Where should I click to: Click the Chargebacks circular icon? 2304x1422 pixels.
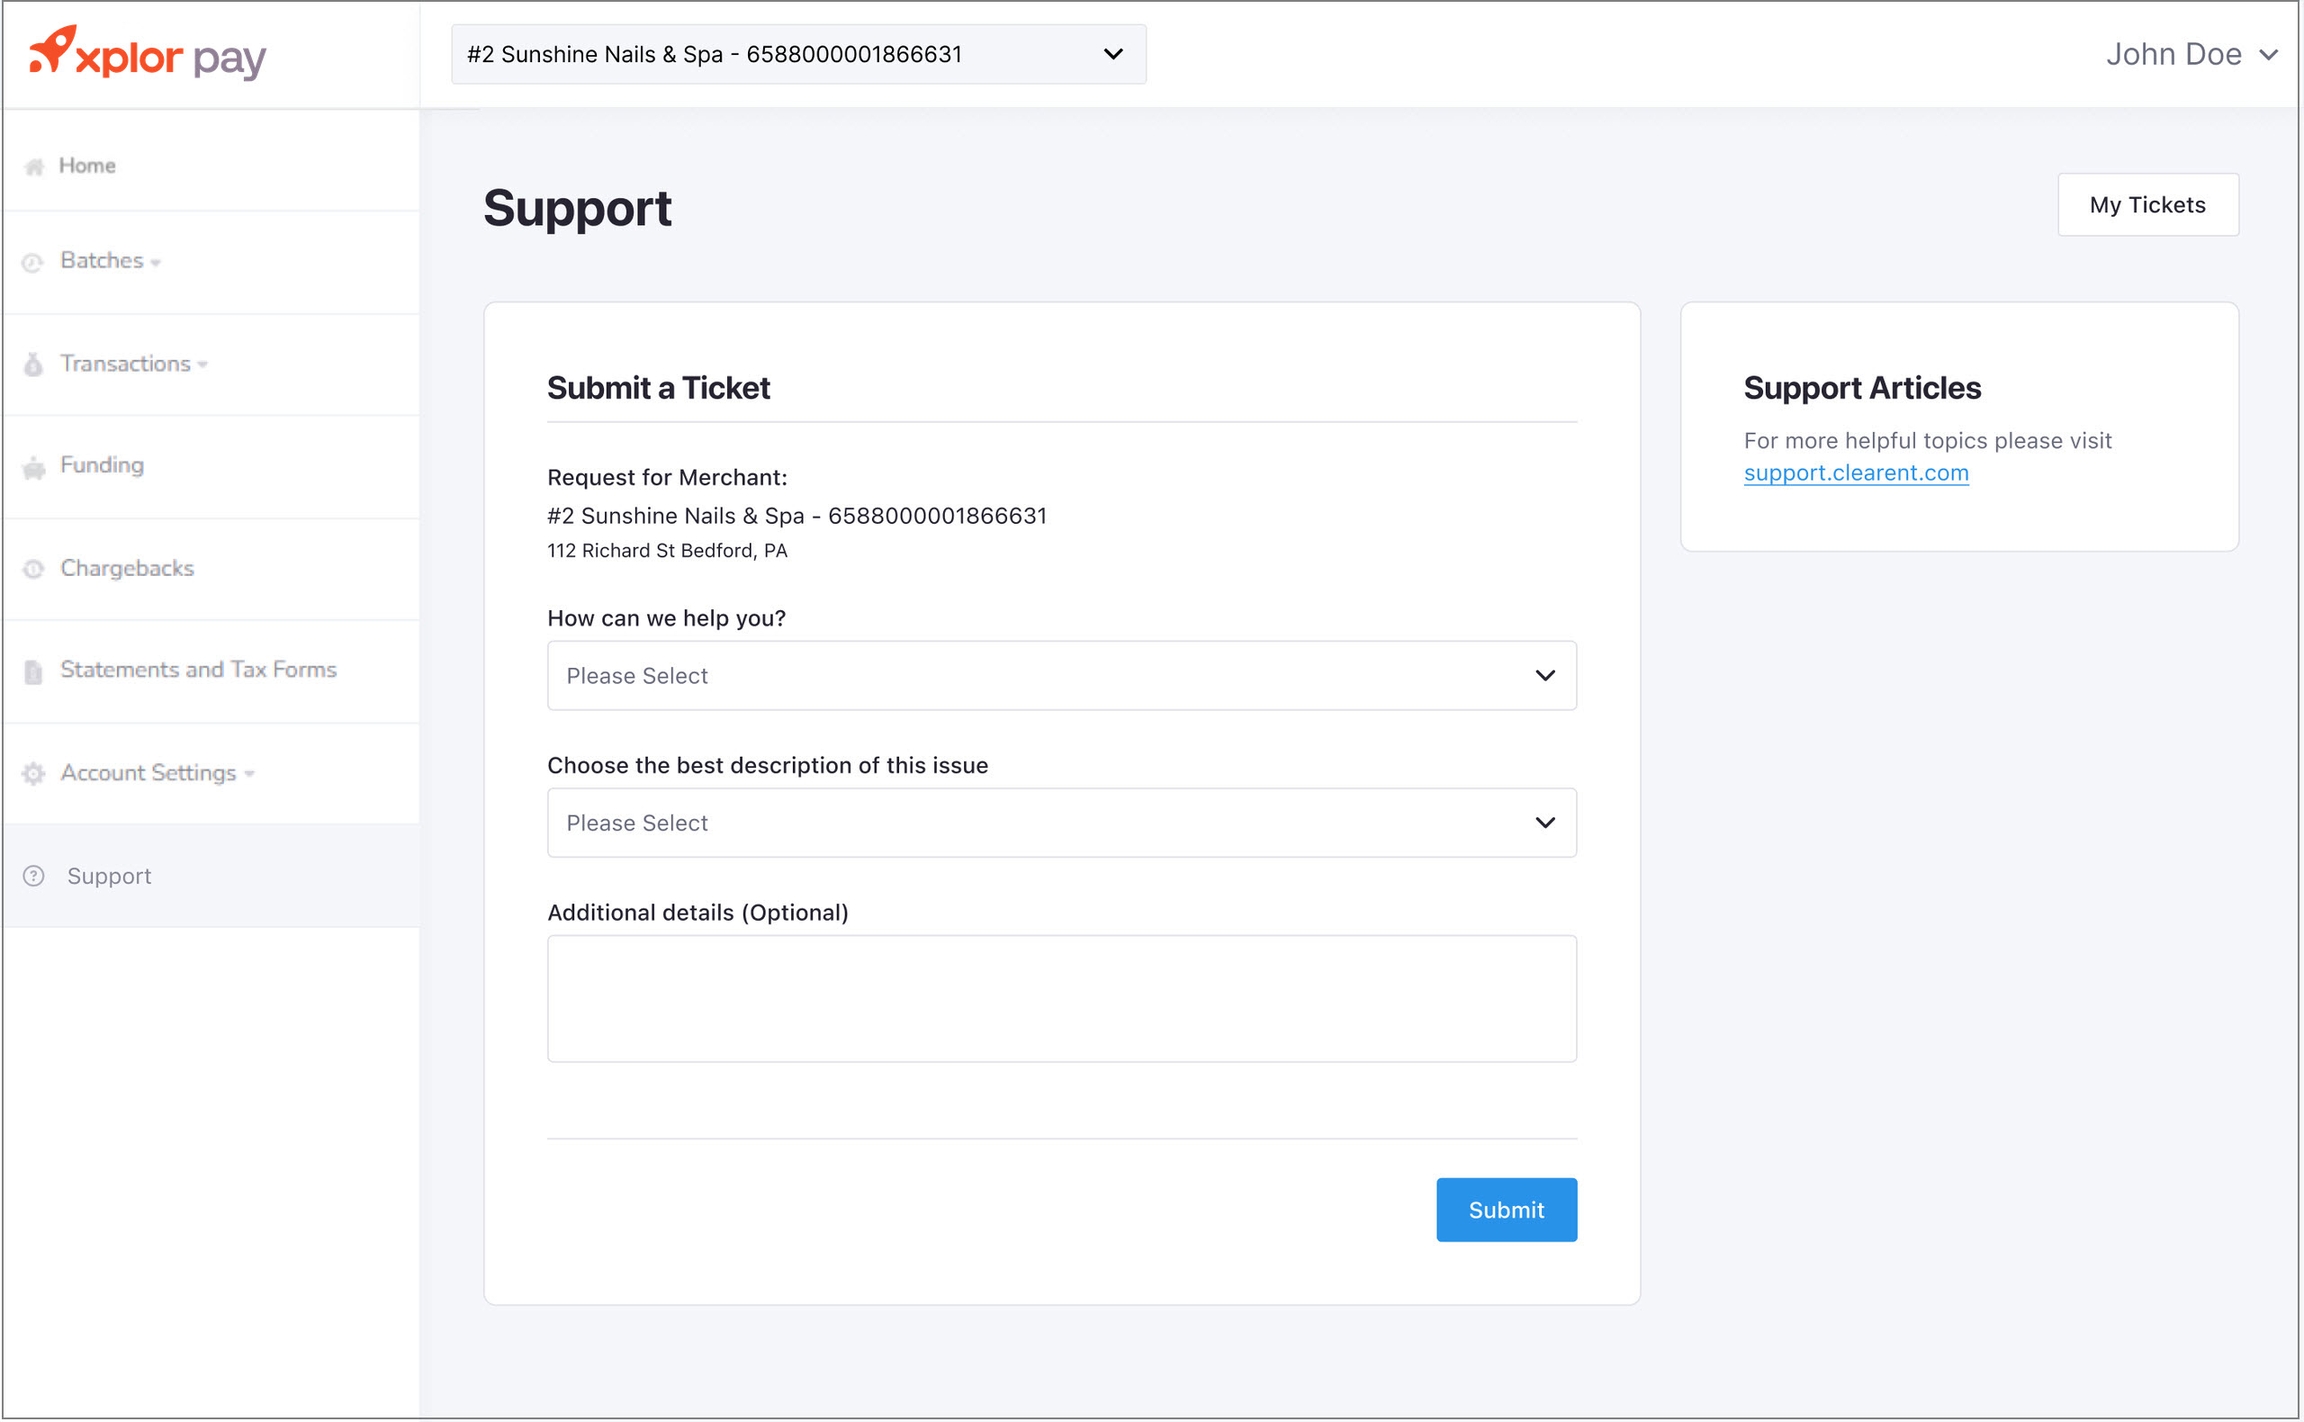[x=33, y=569]
